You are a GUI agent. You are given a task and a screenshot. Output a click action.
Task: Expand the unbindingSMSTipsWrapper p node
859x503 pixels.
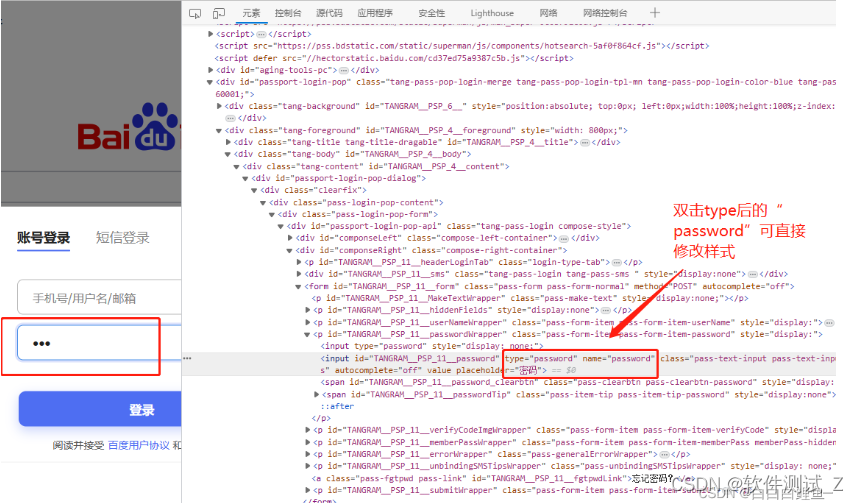pos(307,466)
